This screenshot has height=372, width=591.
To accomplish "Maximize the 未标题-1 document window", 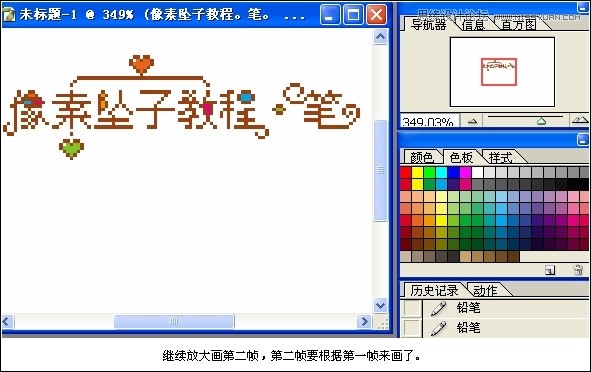I will 353,15.
